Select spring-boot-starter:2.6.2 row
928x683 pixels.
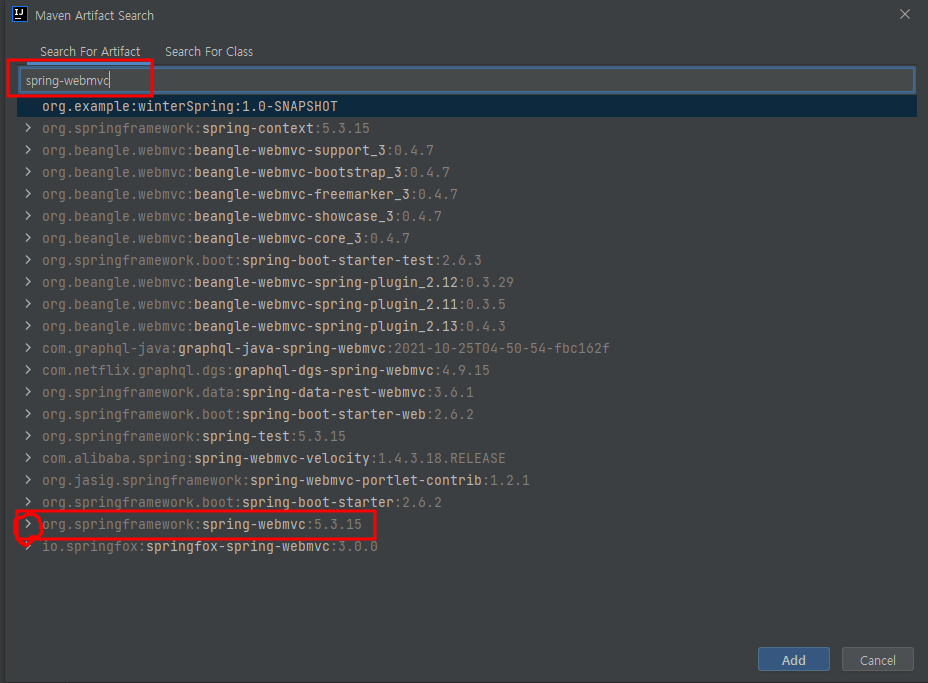467,502
